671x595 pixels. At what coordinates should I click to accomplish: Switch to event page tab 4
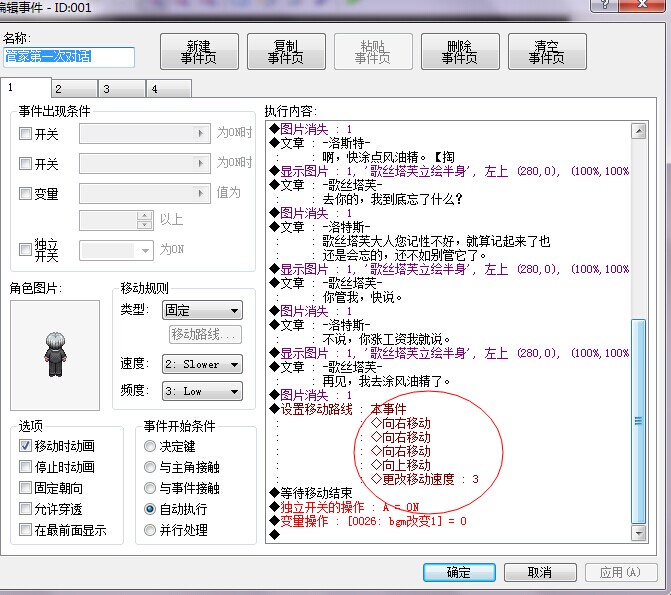coord(169,89)
